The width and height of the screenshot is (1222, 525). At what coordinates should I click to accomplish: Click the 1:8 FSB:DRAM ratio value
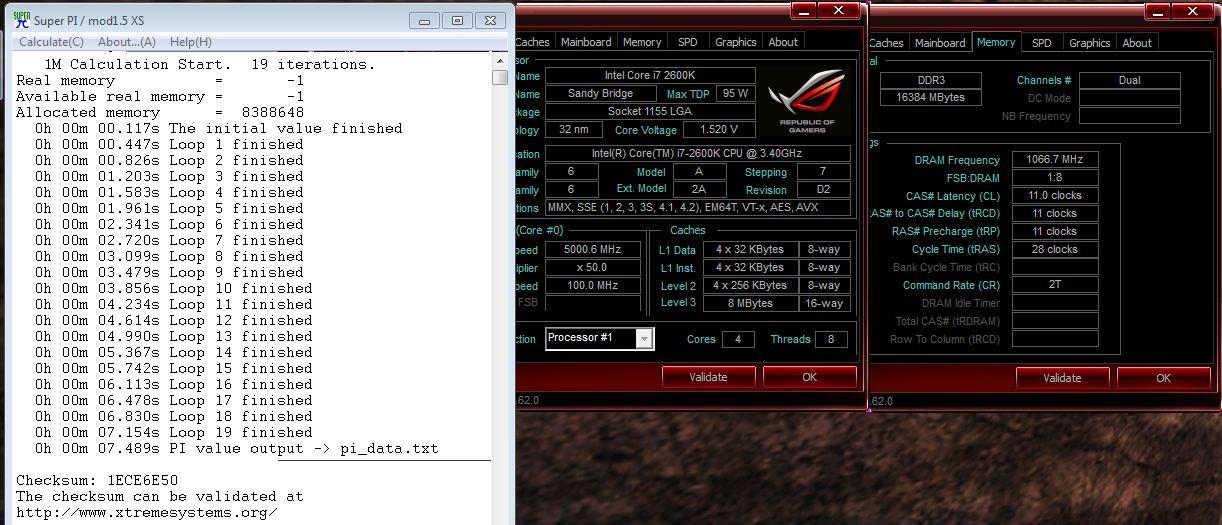[1054, 177]
